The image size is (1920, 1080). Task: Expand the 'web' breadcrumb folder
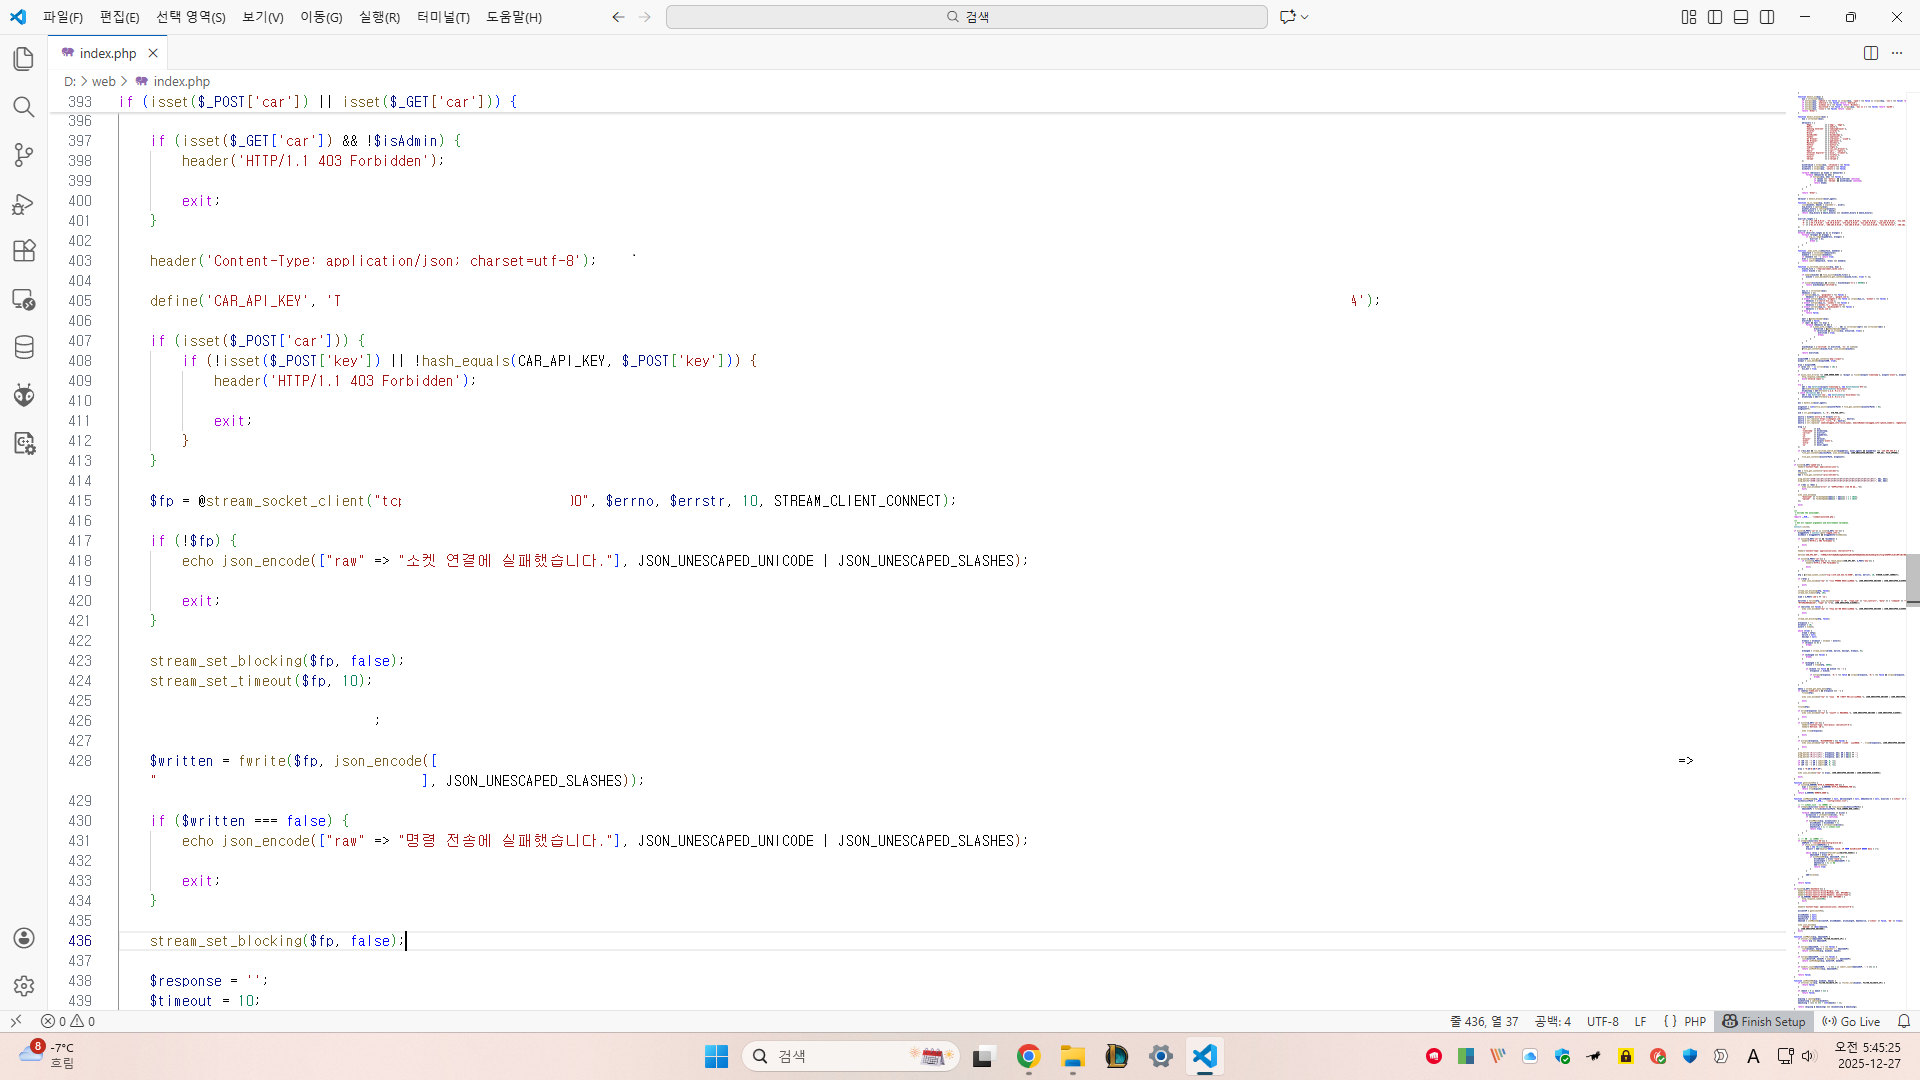coord(104,82)
